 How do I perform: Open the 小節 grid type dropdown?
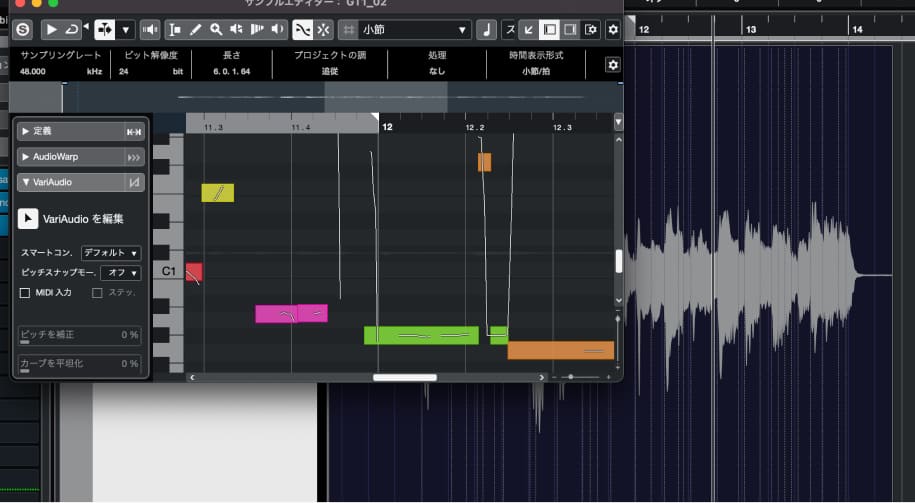(404, 30)
